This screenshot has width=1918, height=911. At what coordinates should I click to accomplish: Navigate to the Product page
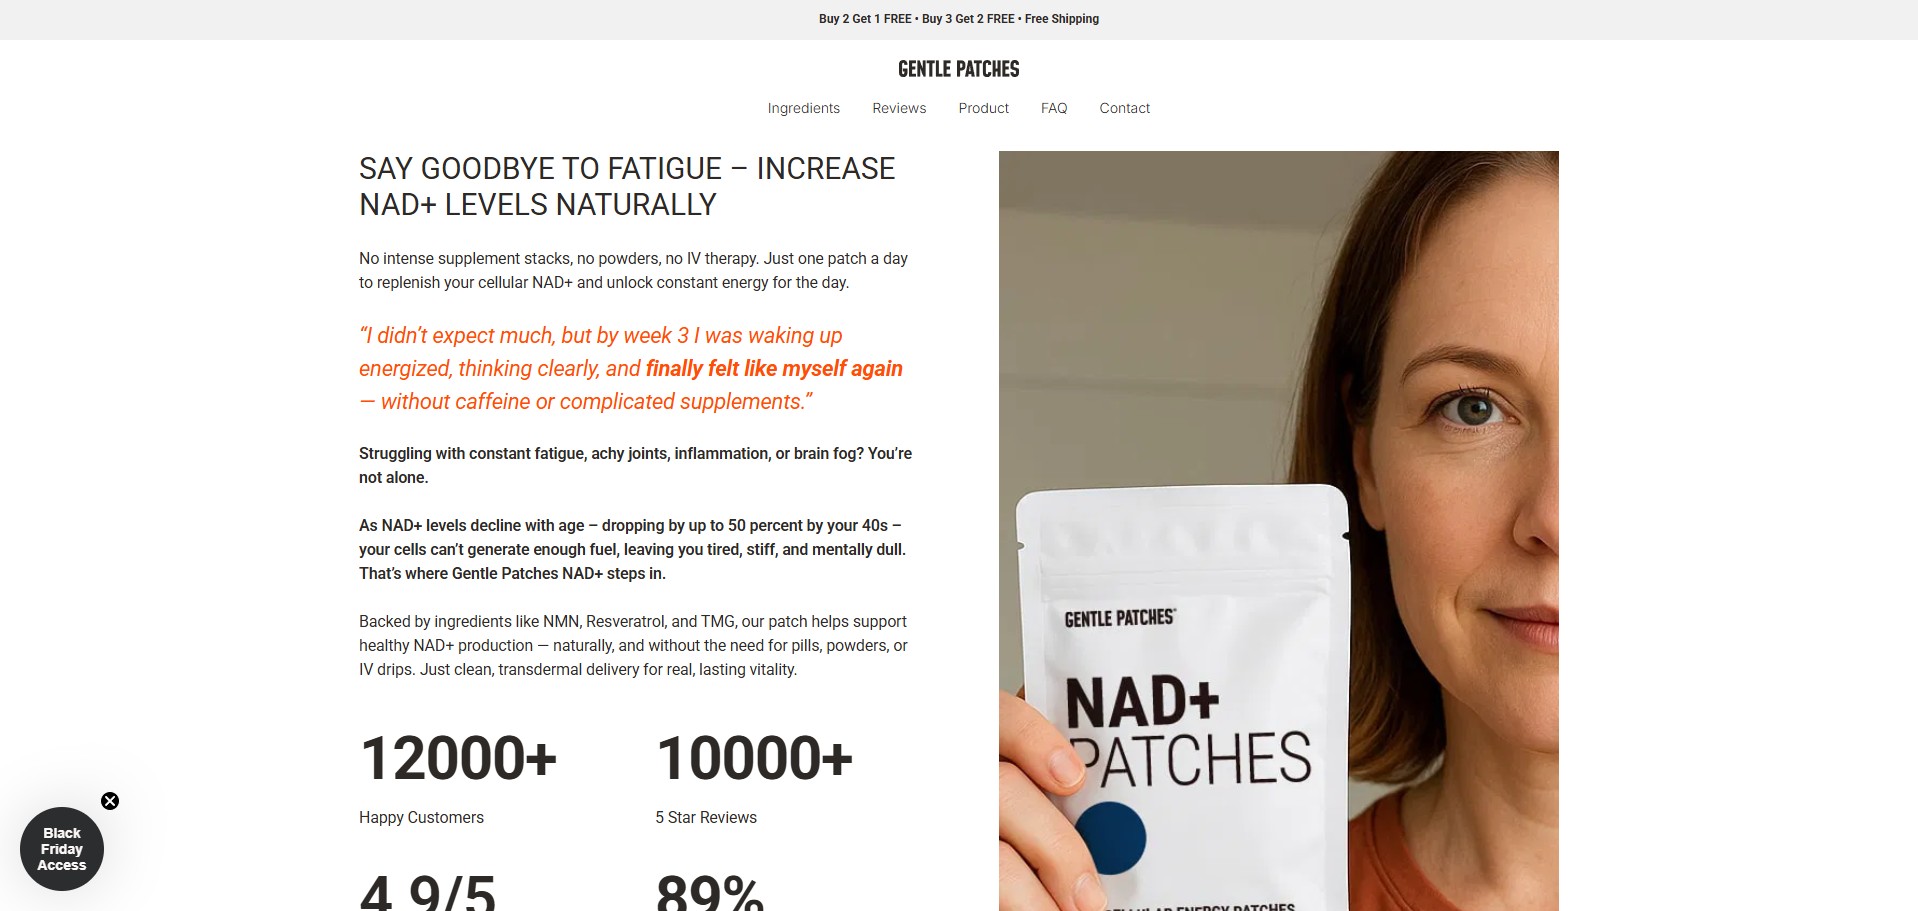[x=983, y=108]
